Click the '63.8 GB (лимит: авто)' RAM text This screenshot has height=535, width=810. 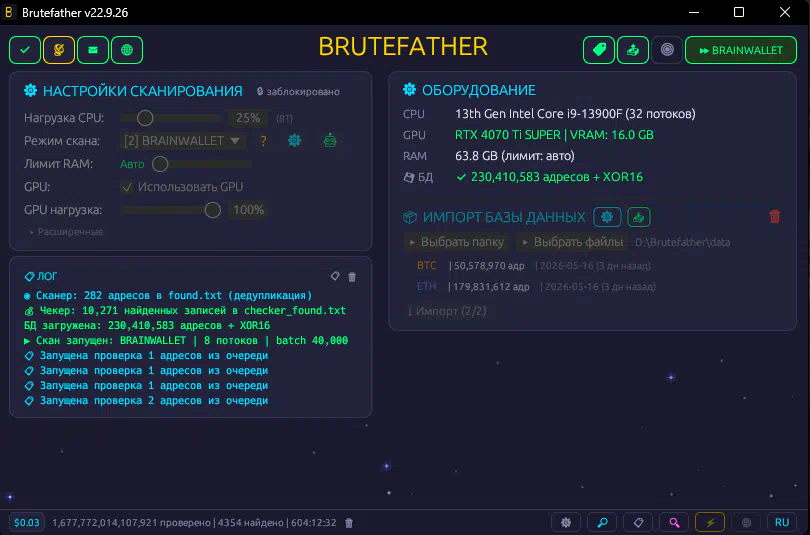click(x=515, y=156)
